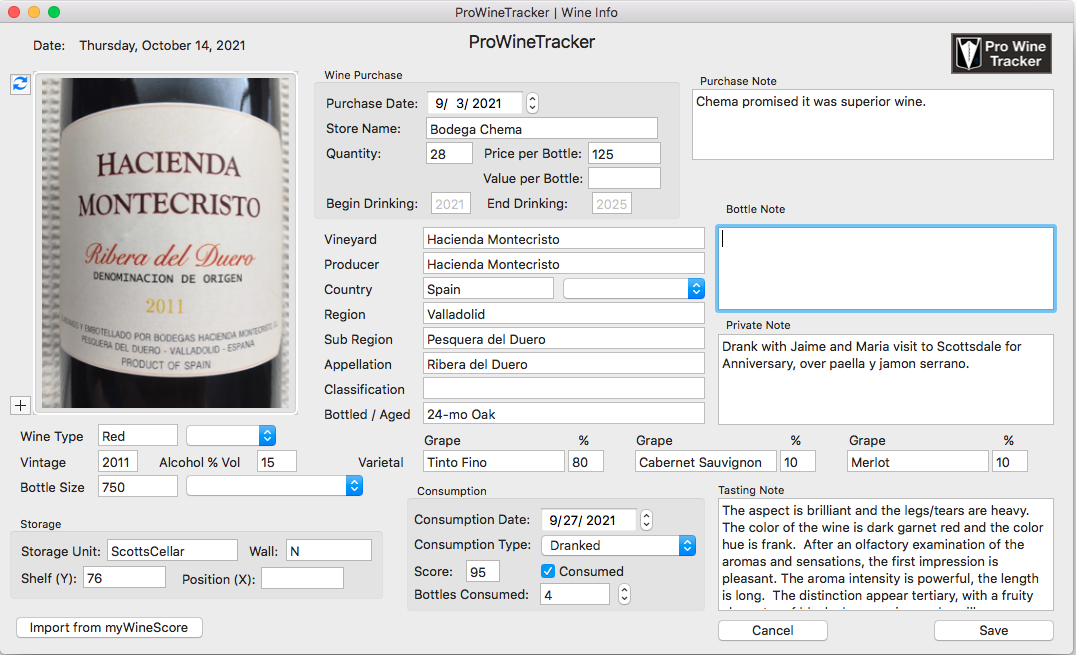Refresh the wine label image
Viewport: 1076px width, 655px height.
pyautogui.click(x=20, y=84)
